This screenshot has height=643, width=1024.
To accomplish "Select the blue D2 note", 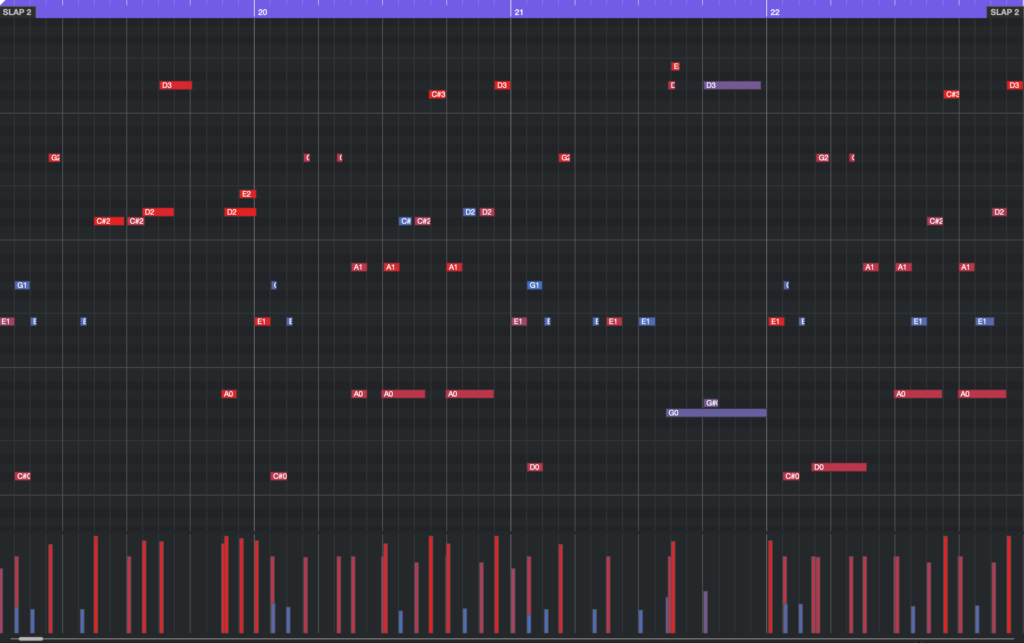I will [469, 212].
